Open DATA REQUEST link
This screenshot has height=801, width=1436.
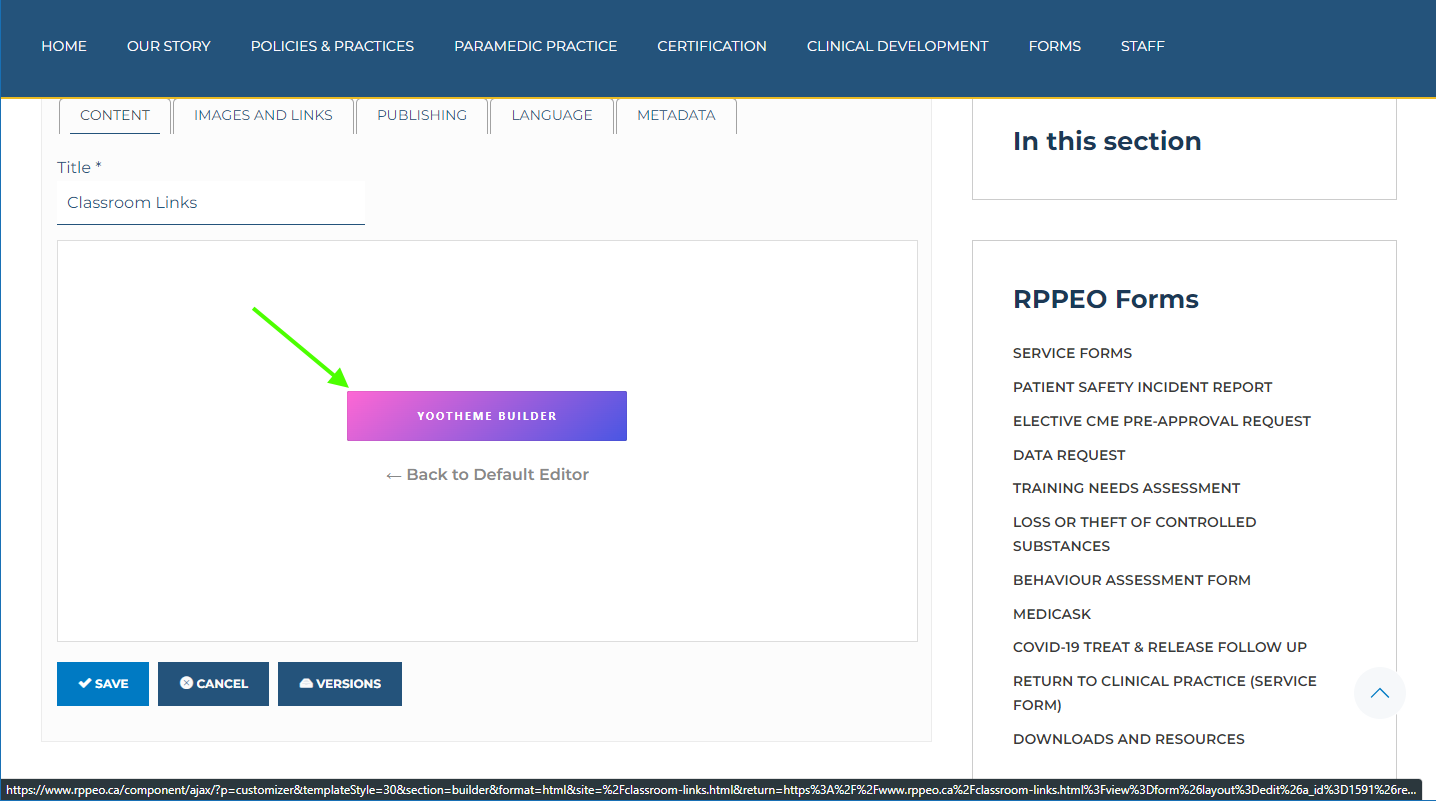pos(1069,455)
